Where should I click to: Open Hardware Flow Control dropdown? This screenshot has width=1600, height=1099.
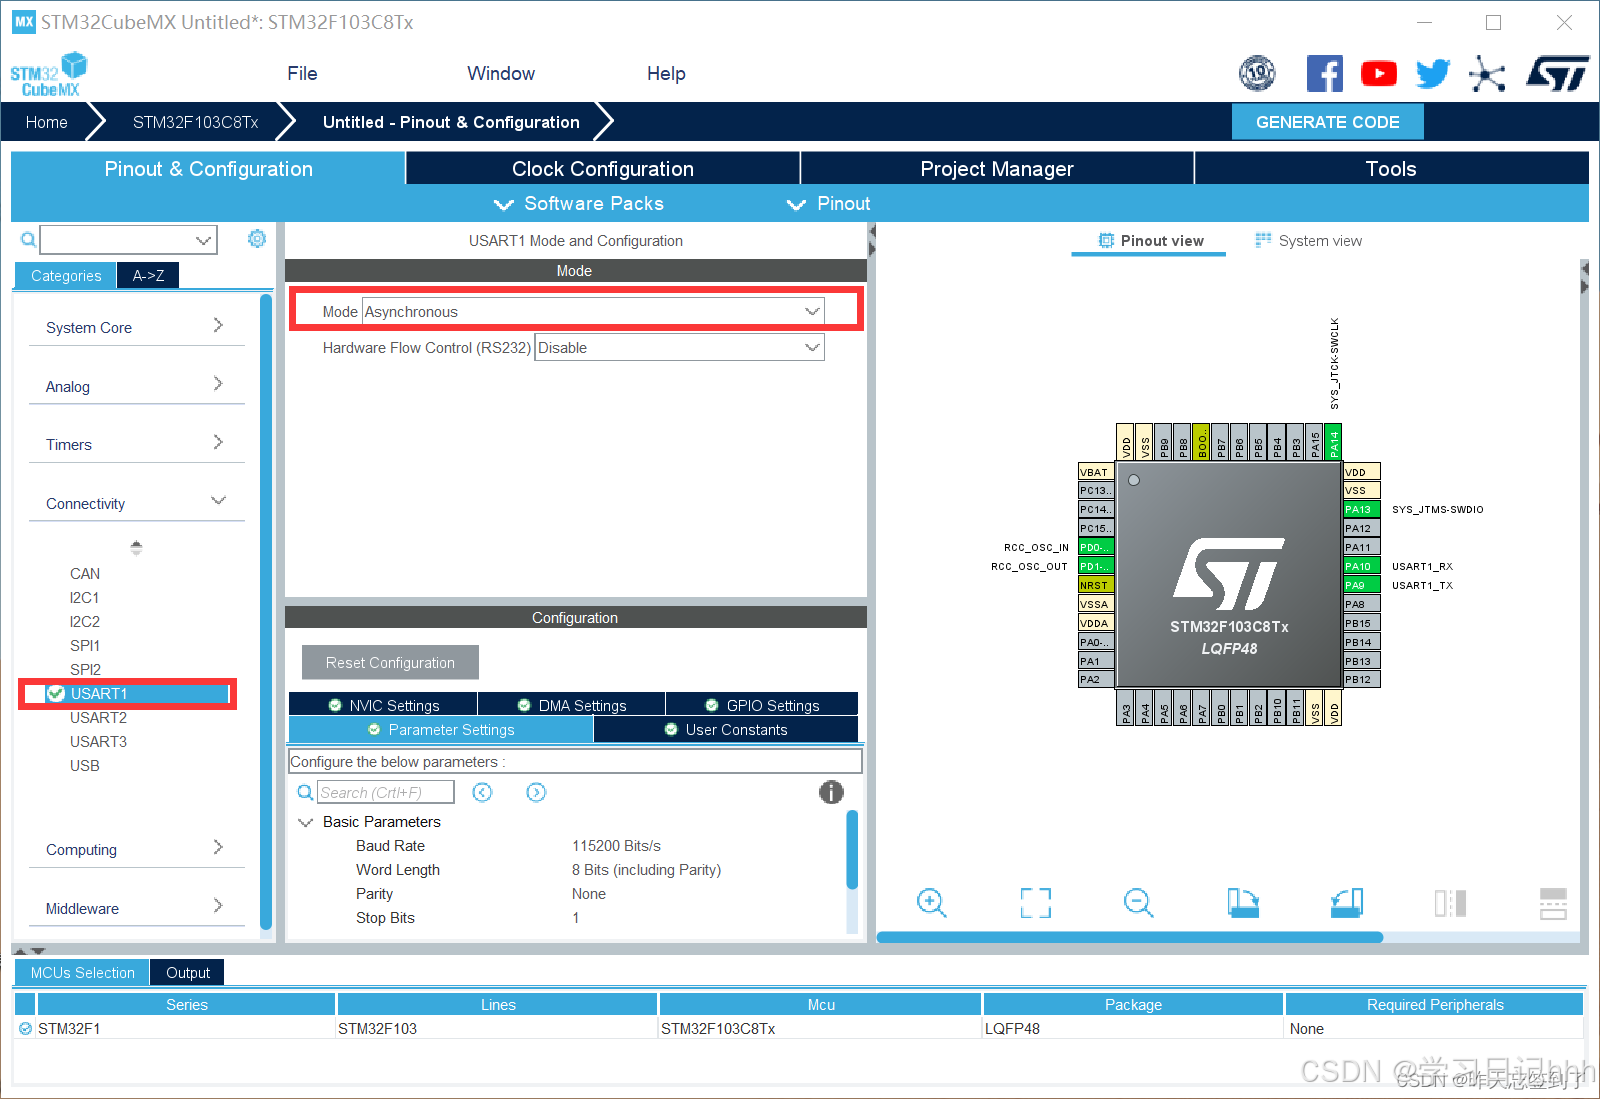point(679,348)
